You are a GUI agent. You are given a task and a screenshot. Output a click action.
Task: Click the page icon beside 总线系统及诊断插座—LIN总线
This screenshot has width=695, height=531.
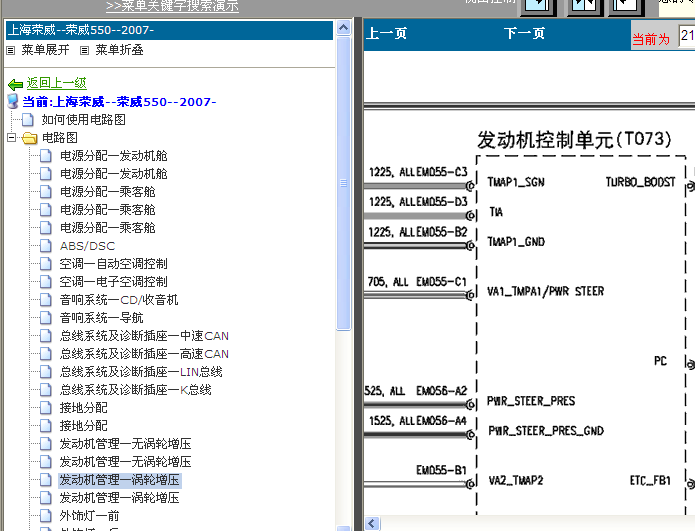(46, 371)
